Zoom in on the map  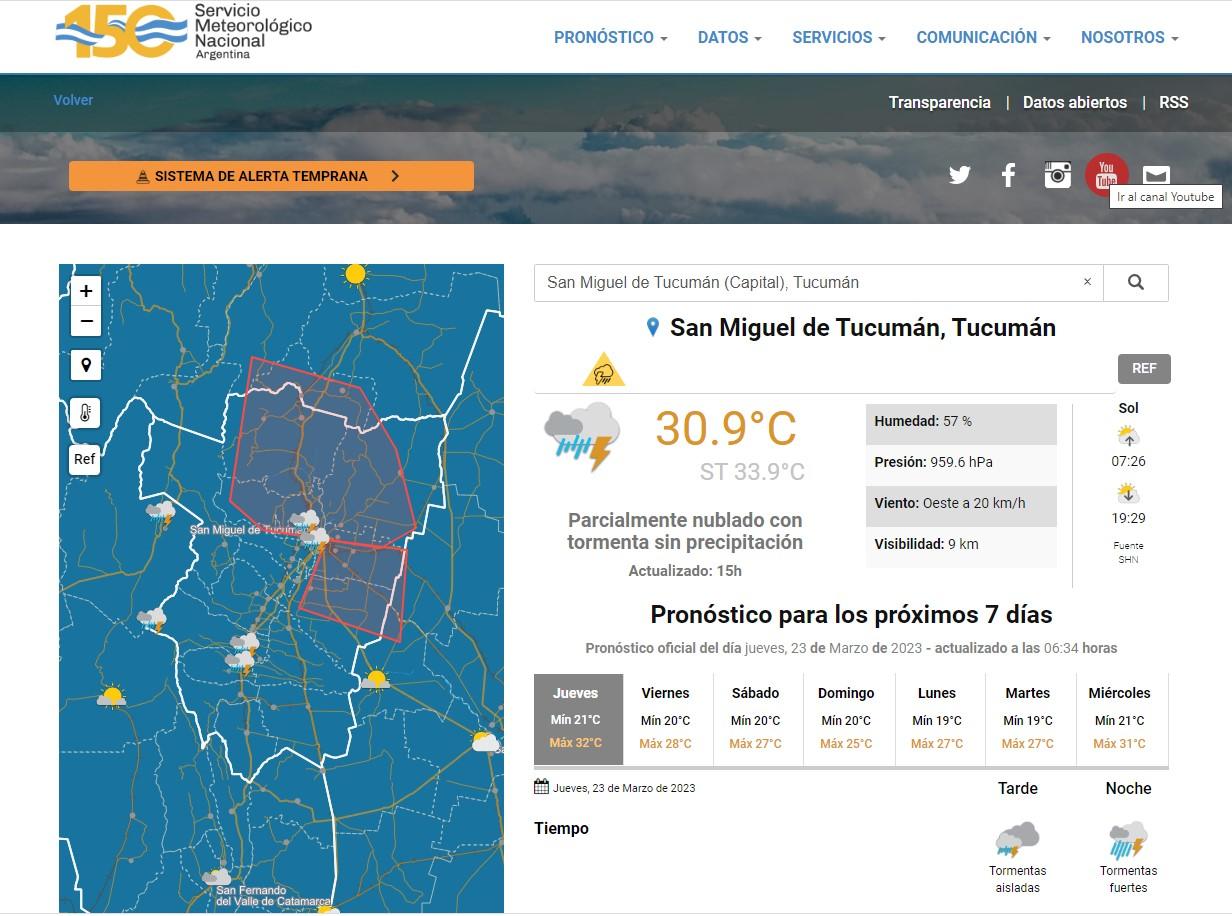point(86,291)
